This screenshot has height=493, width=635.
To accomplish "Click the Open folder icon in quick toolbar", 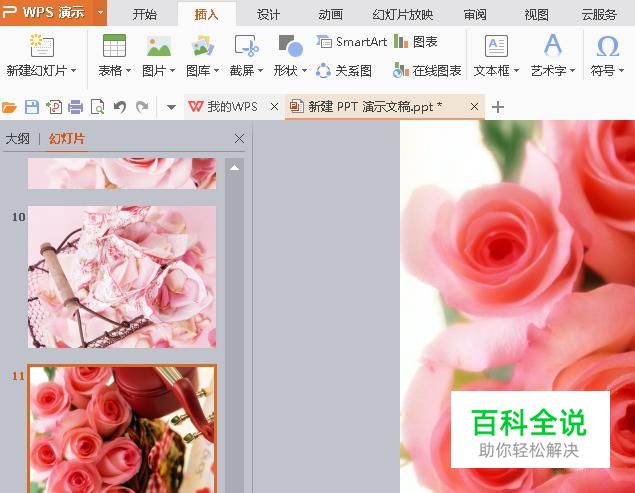I will pyautogui.click(x=9, y=107).
